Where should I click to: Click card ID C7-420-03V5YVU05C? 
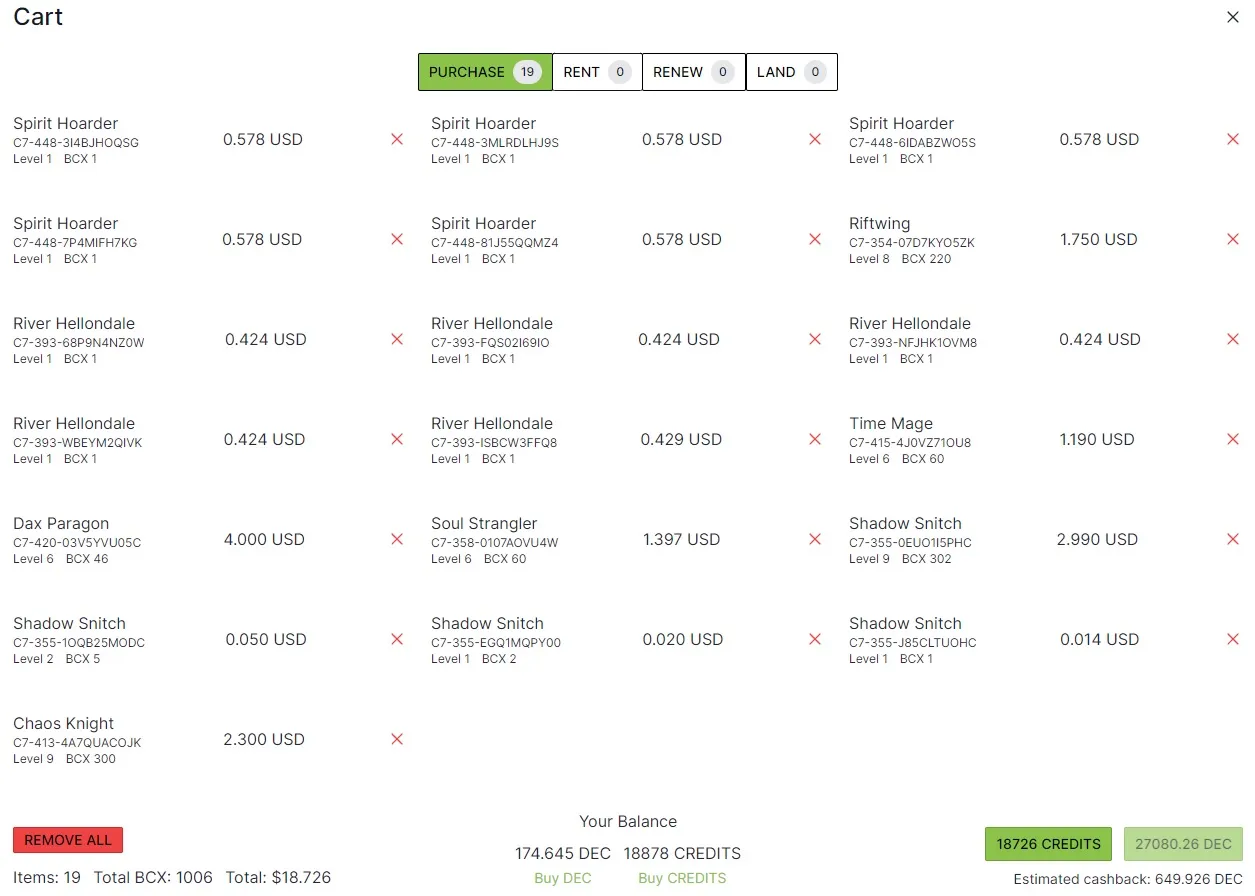[77, 542]
